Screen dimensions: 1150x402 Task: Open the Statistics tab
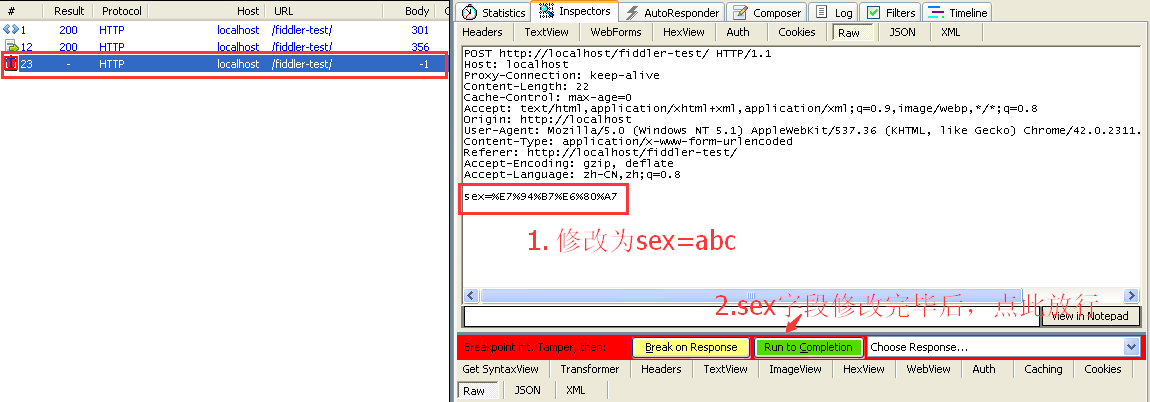coord(494,12)
